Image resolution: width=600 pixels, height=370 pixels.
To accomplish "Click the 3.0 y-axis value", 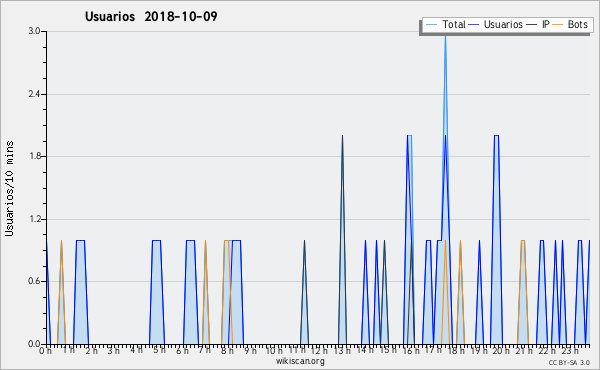I will point(34,31).
